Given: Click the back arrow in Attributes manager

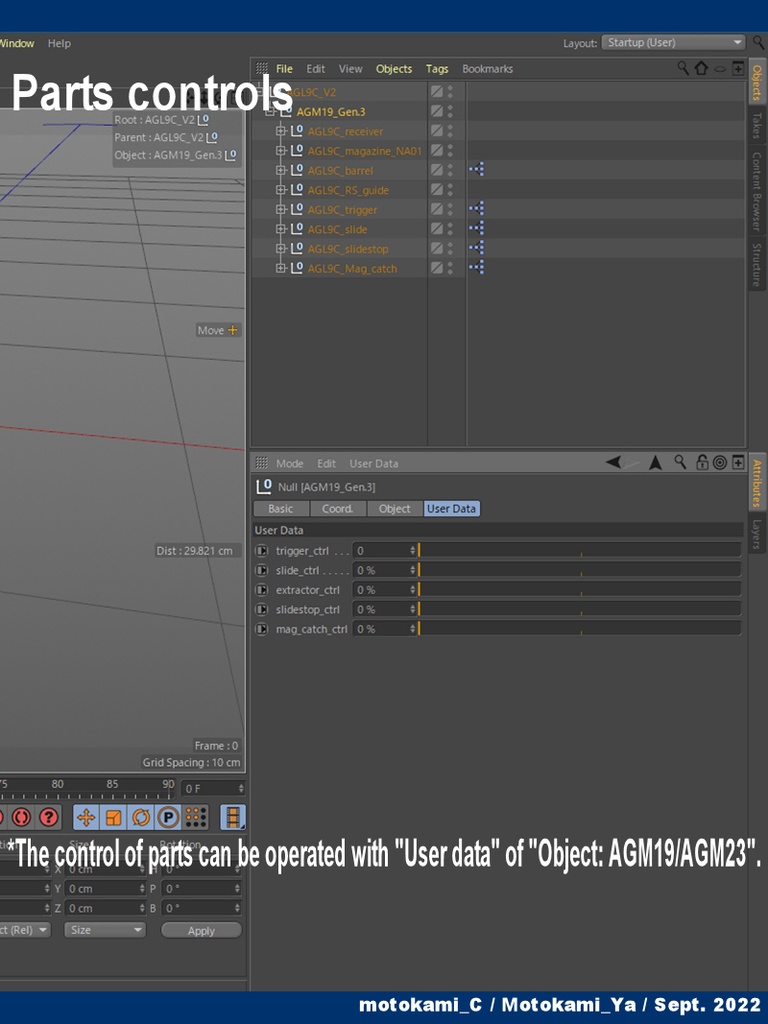Looking at the screenshot, I should coord(614,462).
